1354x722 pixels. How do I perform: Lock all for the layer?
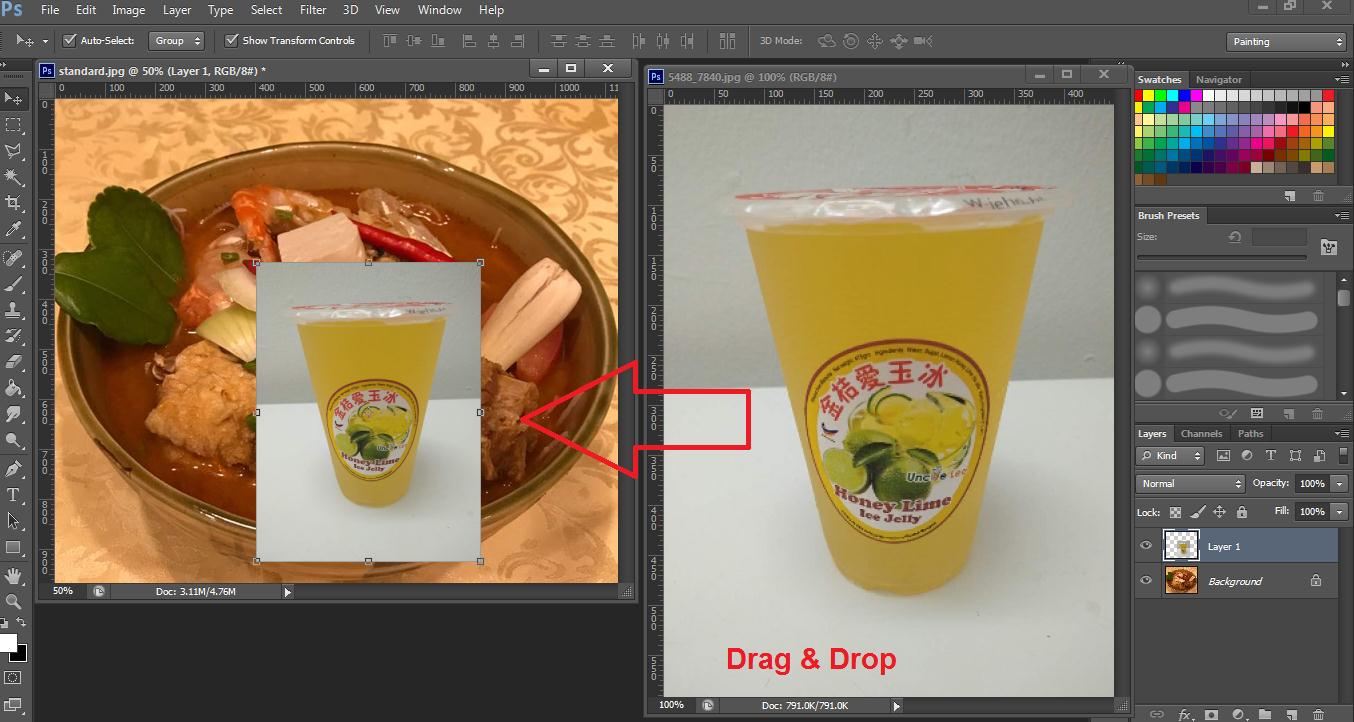[1242, 512]
